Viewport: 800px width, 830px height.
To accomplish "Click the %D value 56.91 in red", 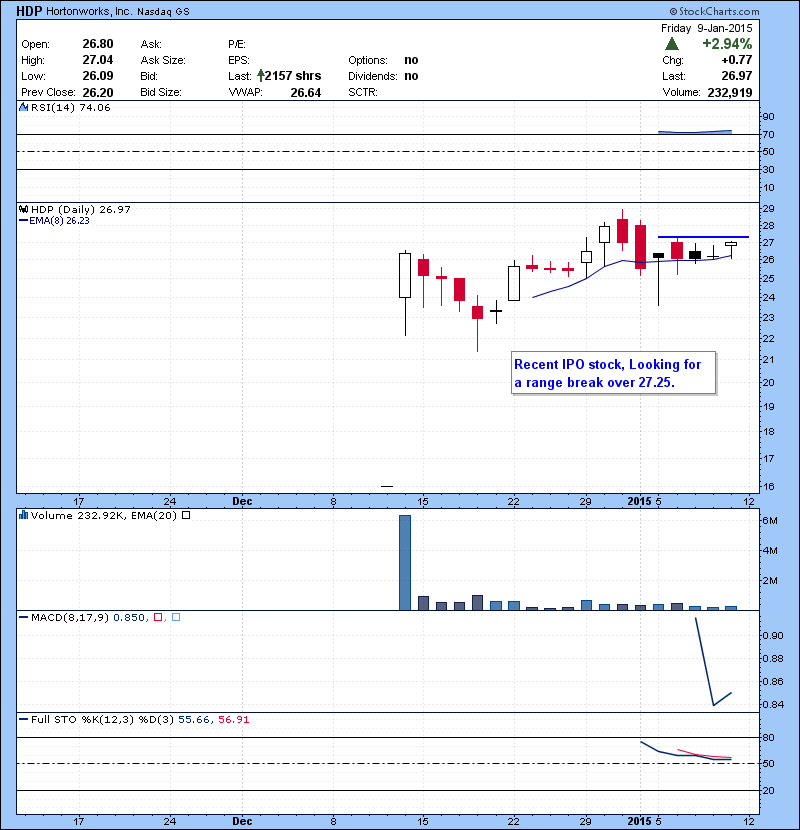I will pos(233,720).
